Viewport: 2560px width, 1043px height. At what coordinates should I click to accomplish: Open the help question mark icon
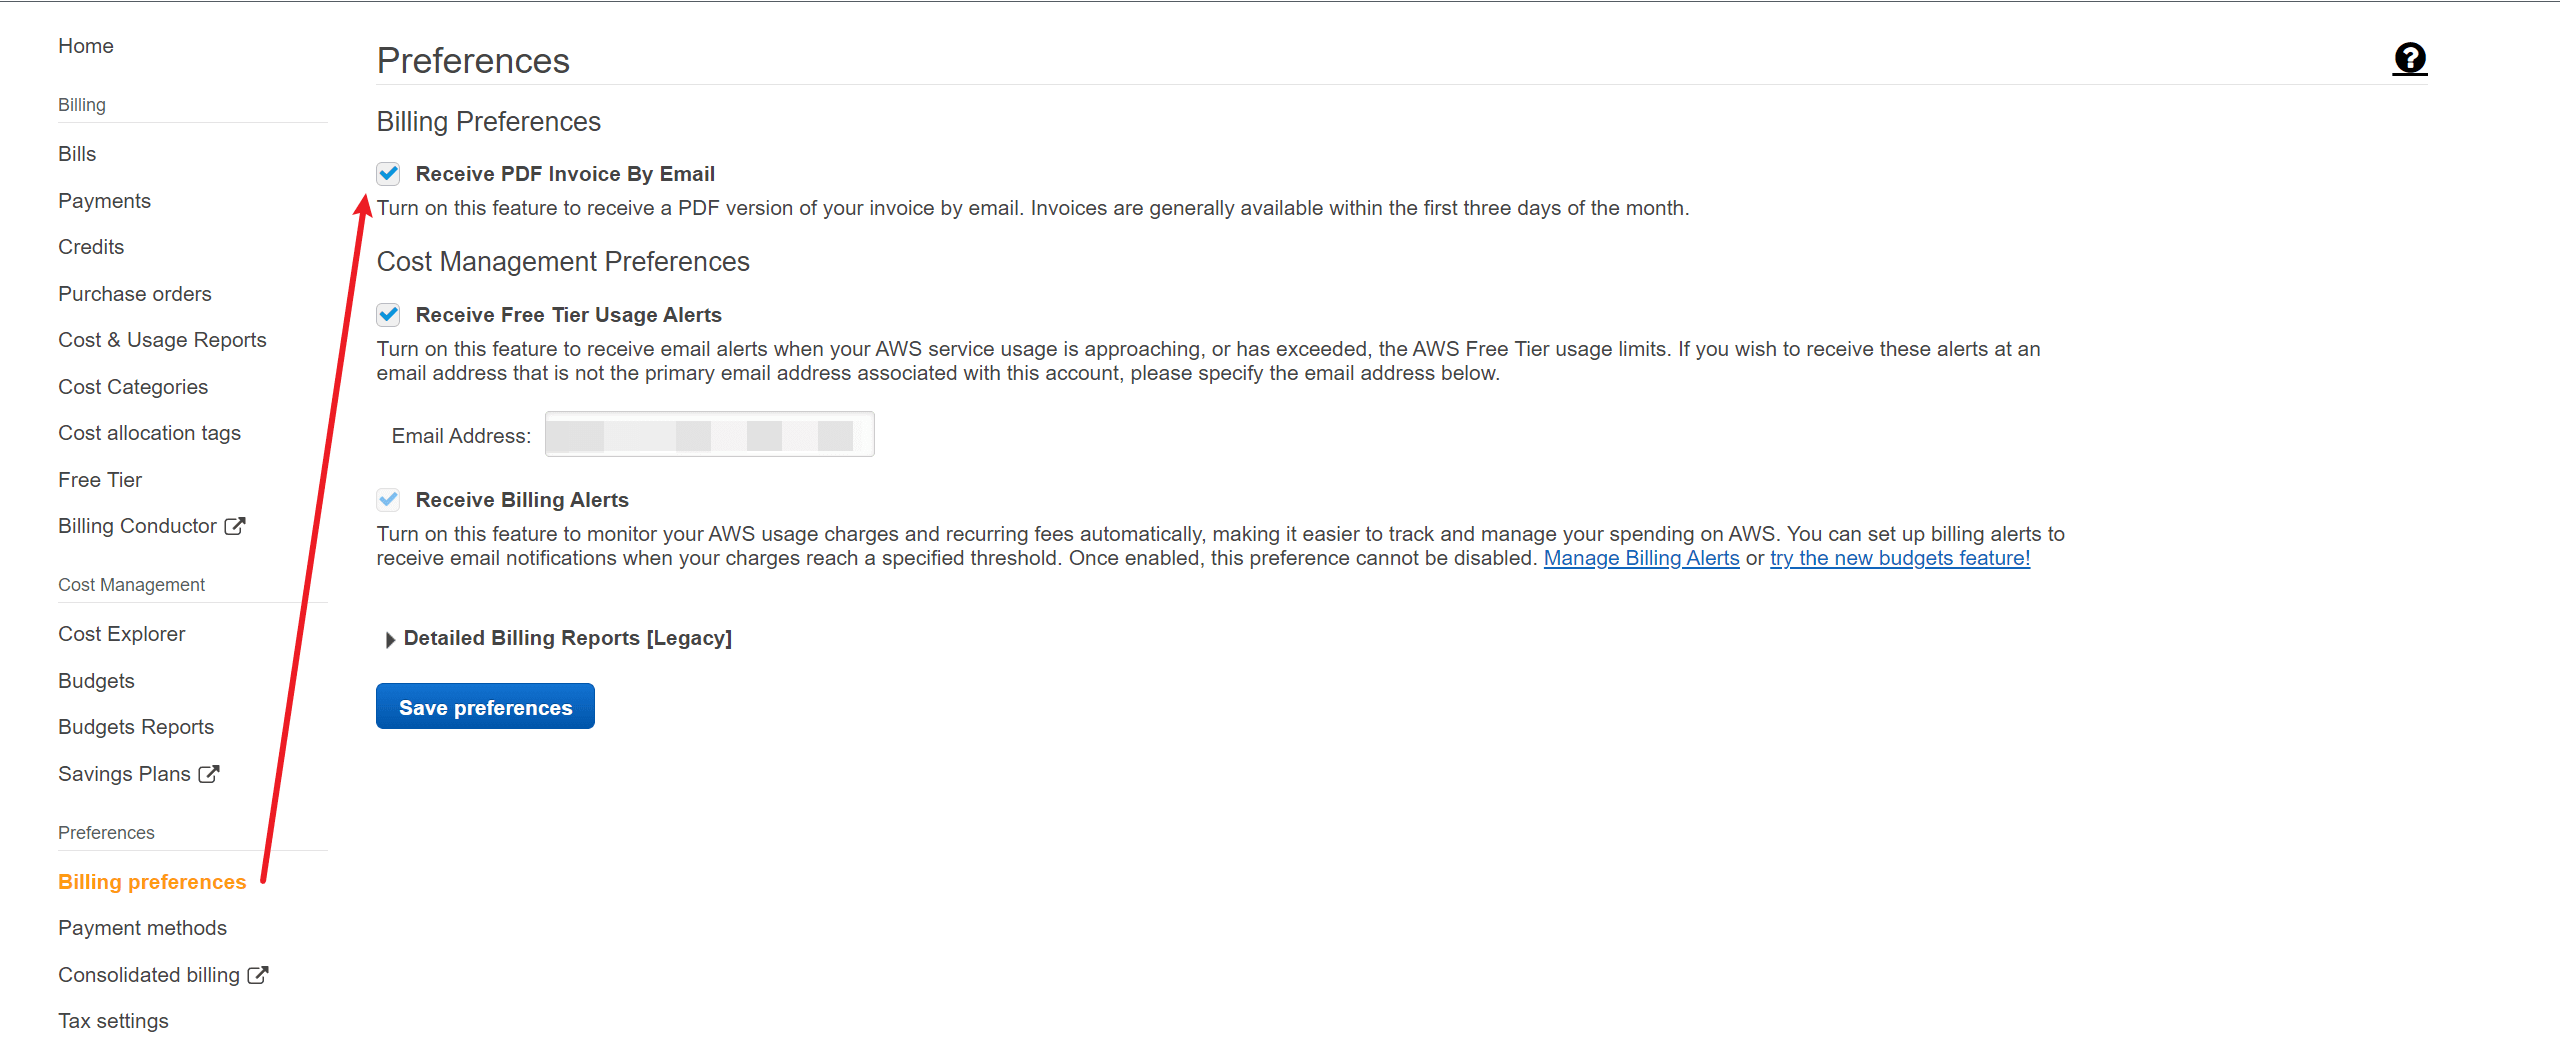(x=2409, y=59)
